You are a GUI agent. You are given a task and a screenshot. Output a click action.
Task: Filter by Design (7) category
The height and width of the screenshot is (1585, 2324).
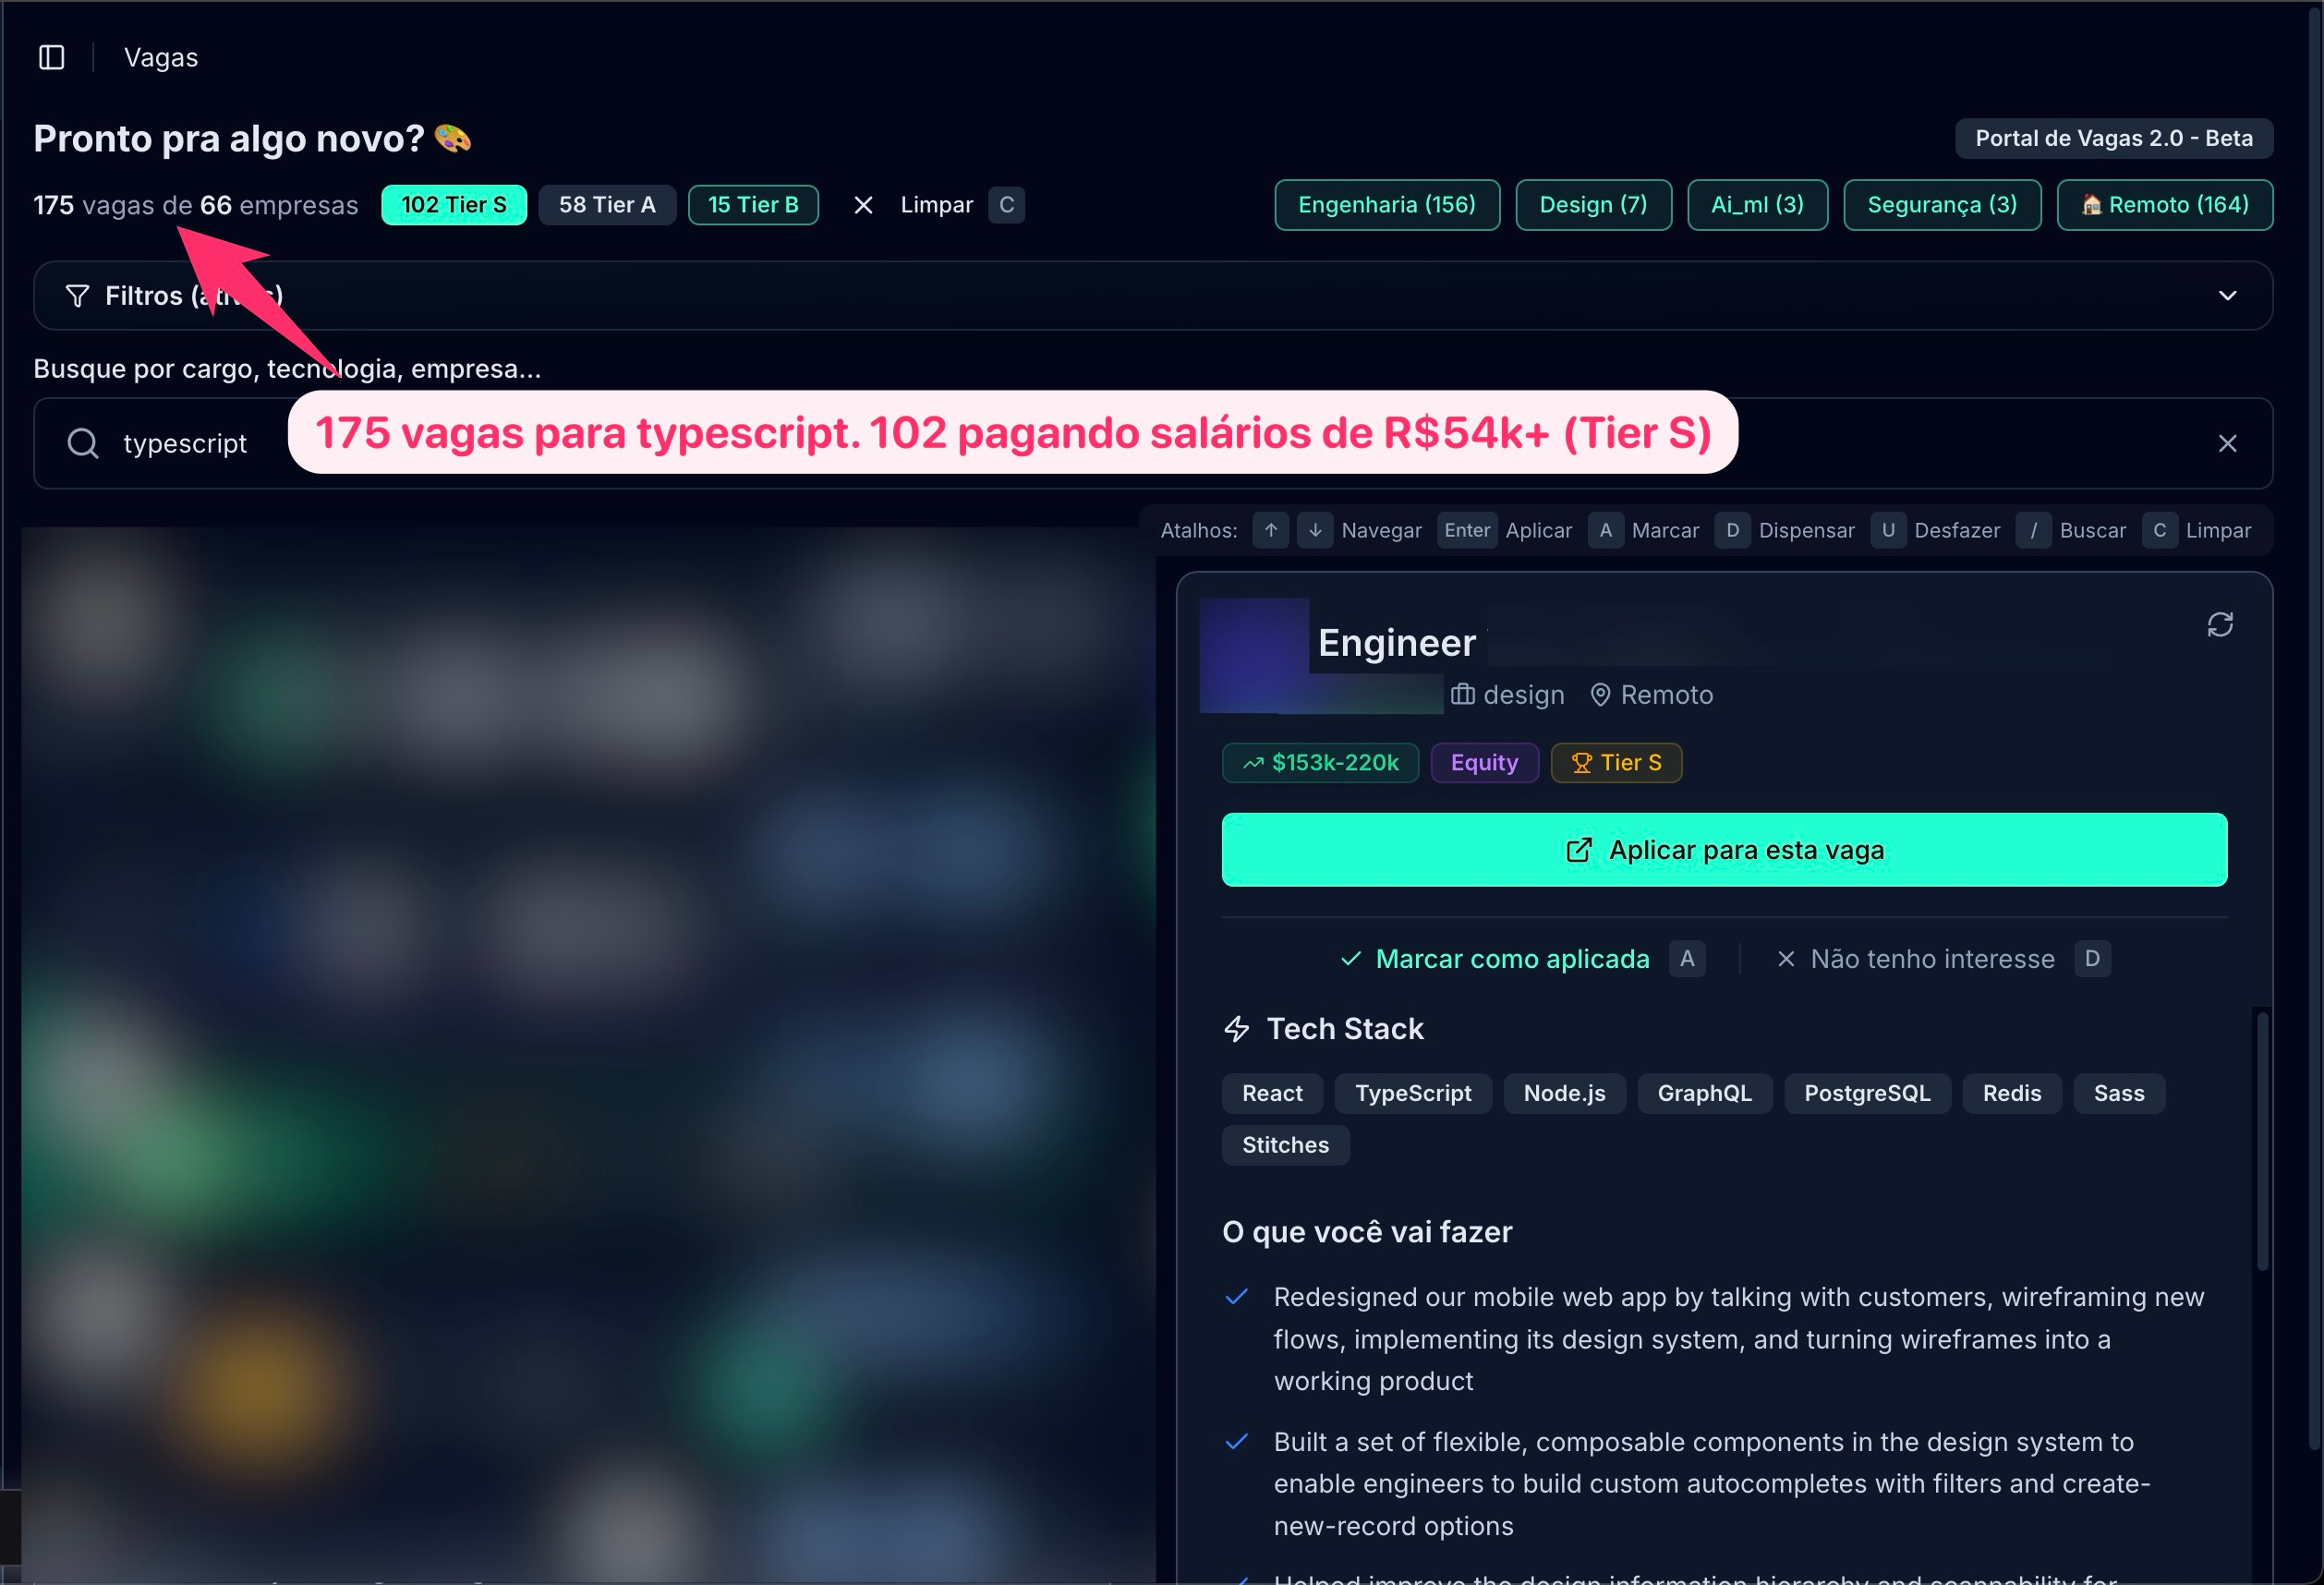pos(1592,205)
